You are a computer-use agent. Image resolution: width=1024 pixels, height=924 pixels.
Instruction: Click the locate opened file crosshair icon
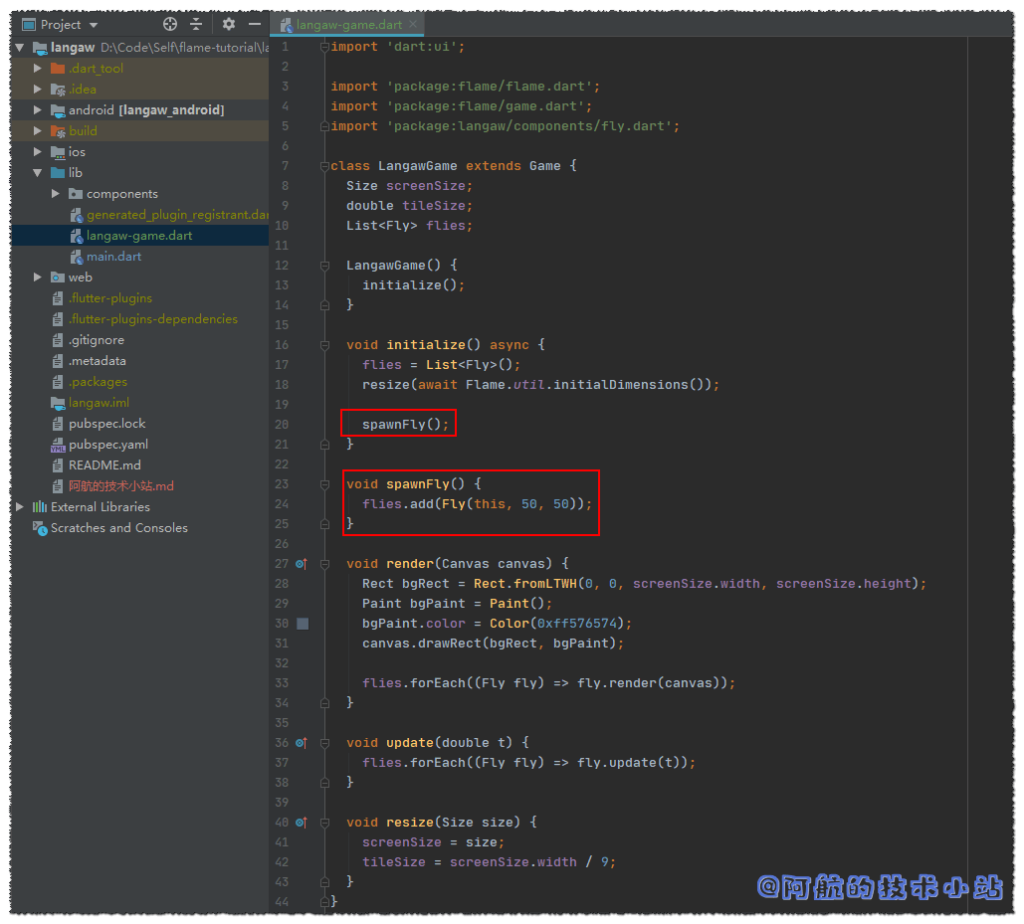170,24
